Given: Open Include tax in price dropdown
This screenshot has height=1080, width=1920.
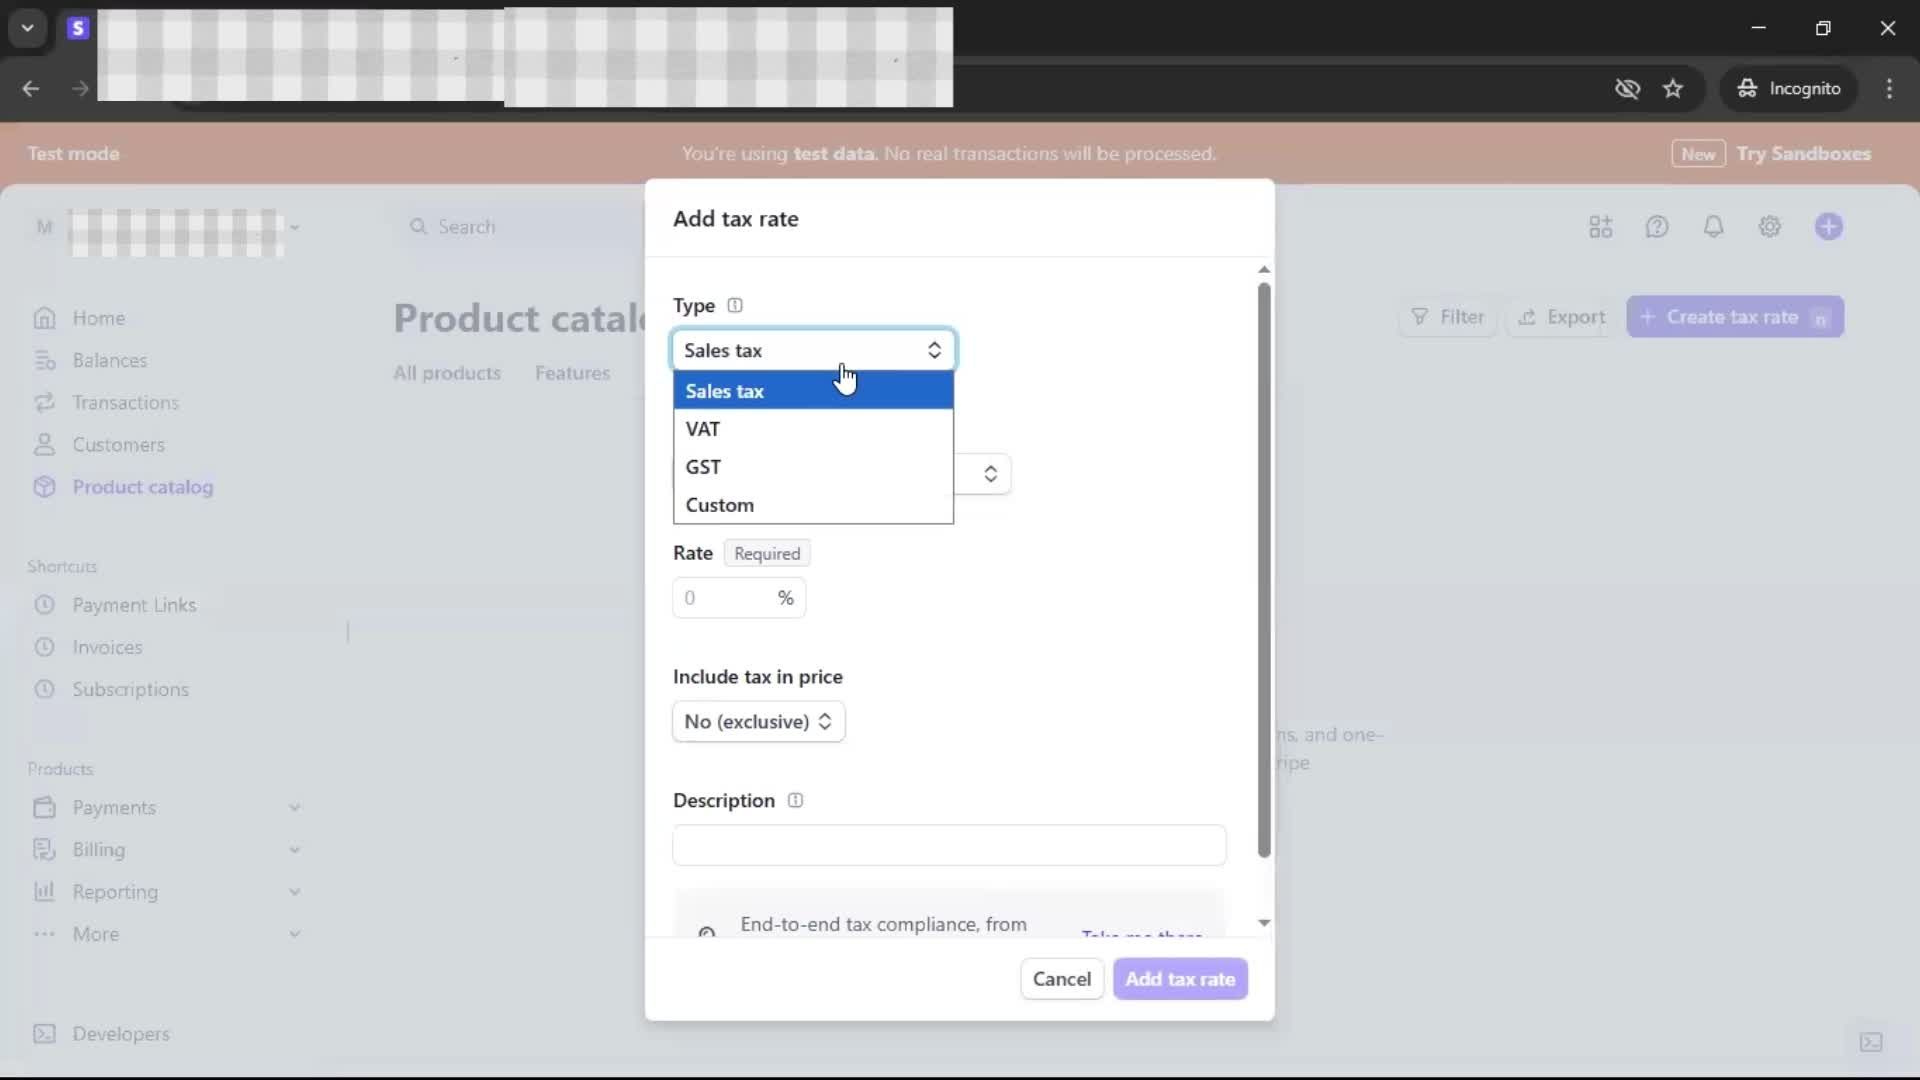Looking at the screenshot, I should (x=758, y=722).
